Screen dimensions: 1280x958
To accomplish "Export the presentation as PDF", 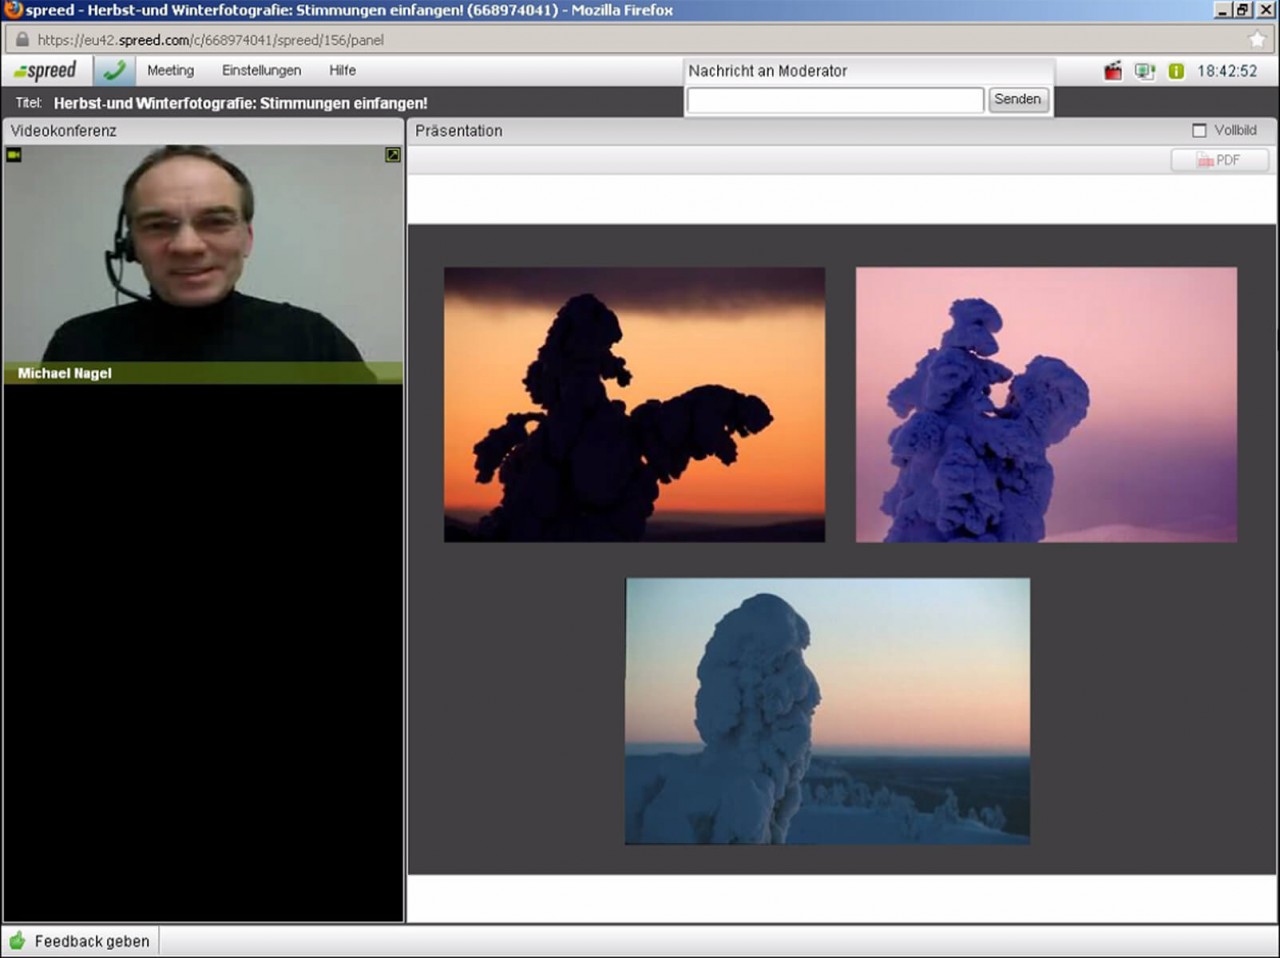I will pyautogui.click(x=1219, y=160).
